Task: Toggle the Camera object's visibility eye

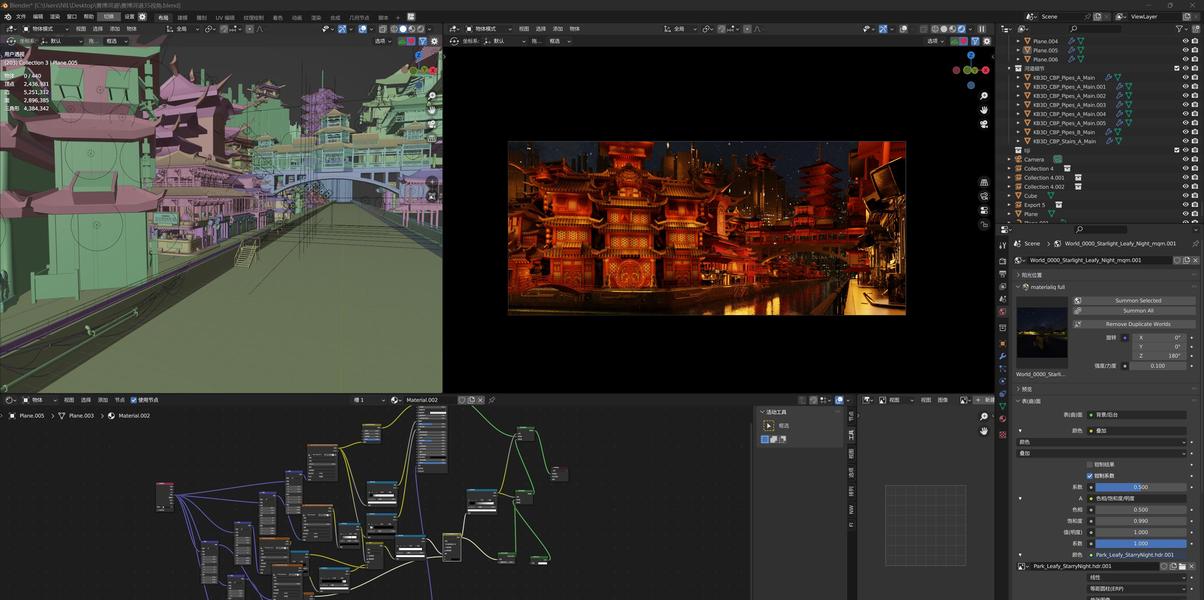Action: pos(1186,159)
